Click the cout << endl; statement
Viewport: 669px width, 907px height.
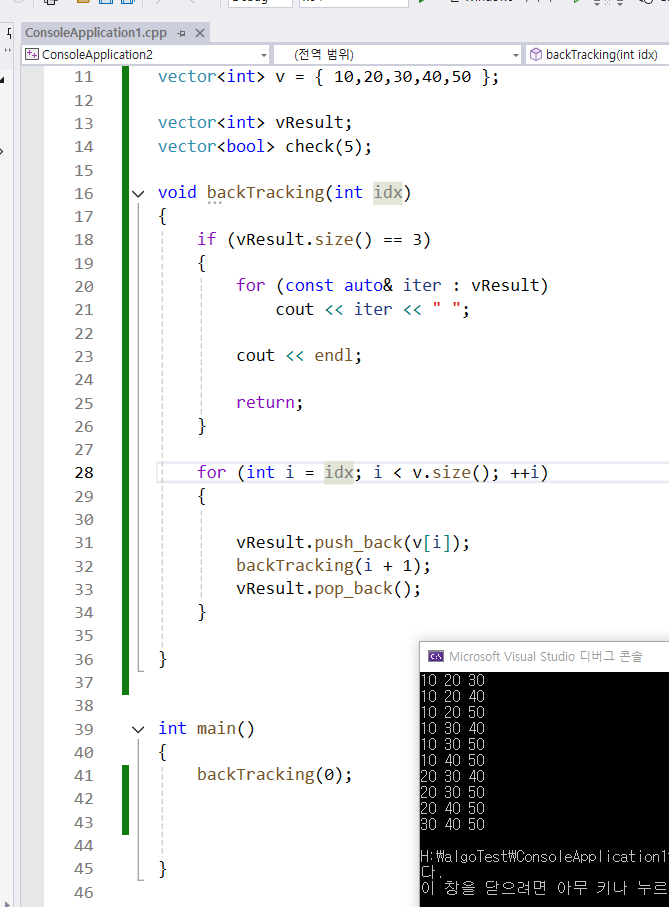click(299, 356)
